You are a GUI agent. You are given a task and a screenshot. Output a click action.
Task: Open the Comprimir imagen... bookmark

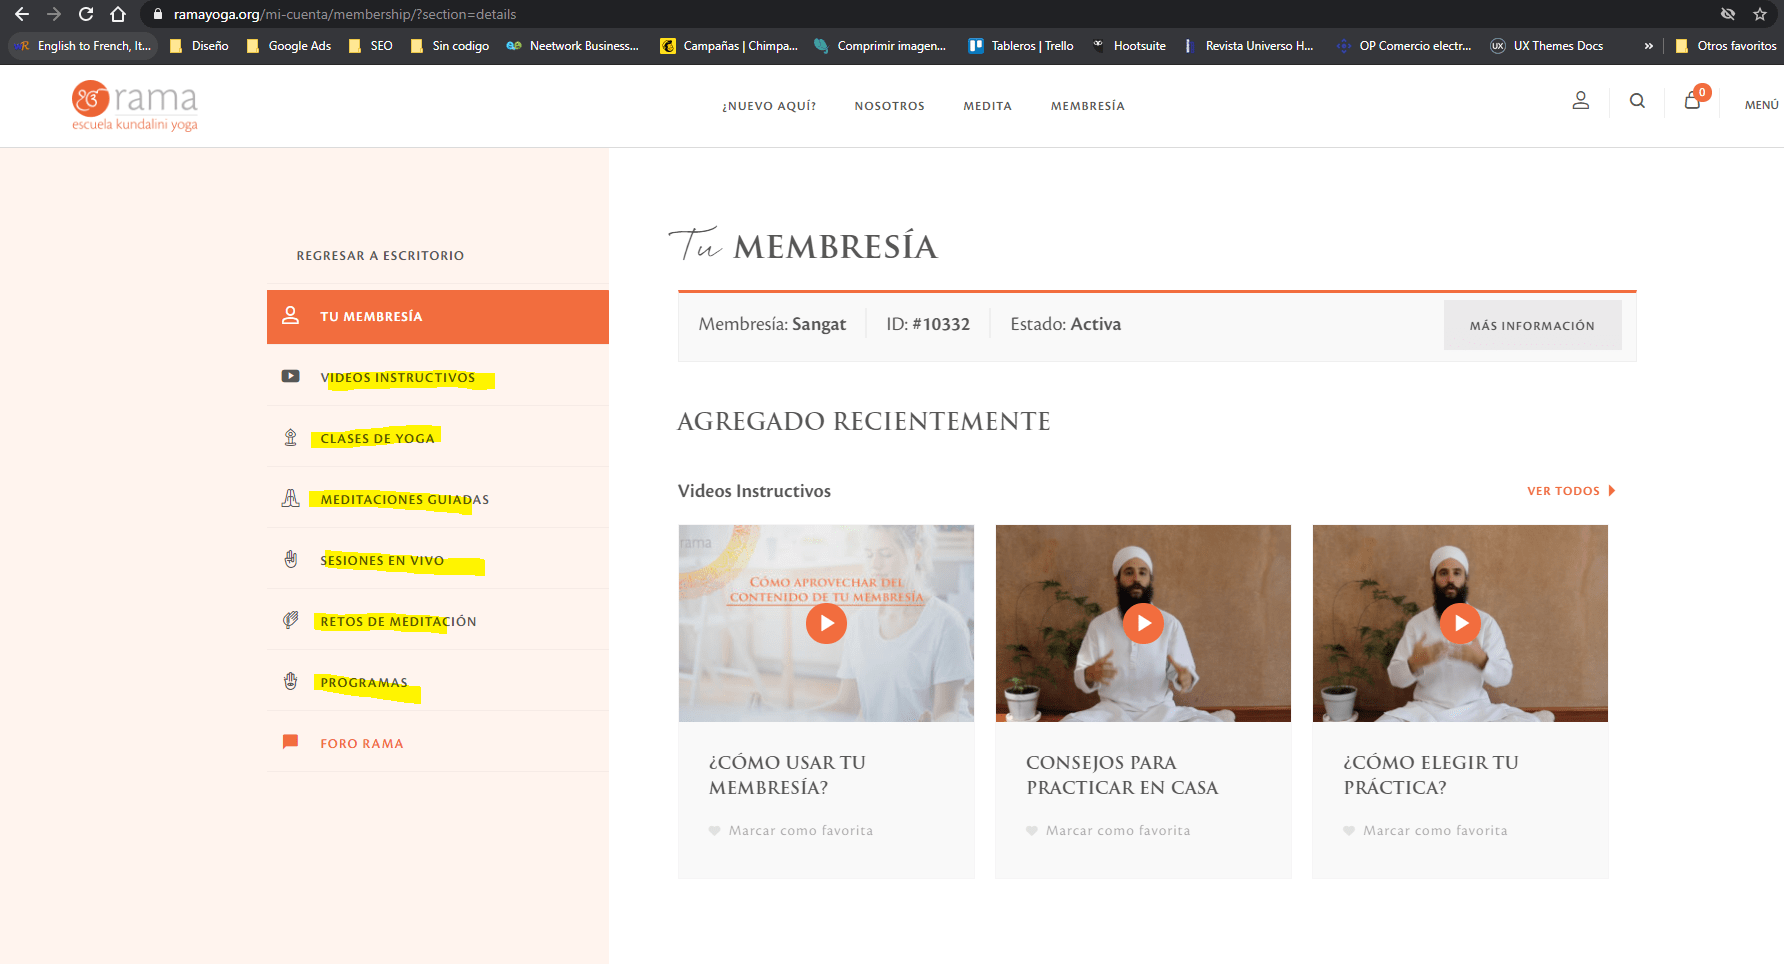880,46
